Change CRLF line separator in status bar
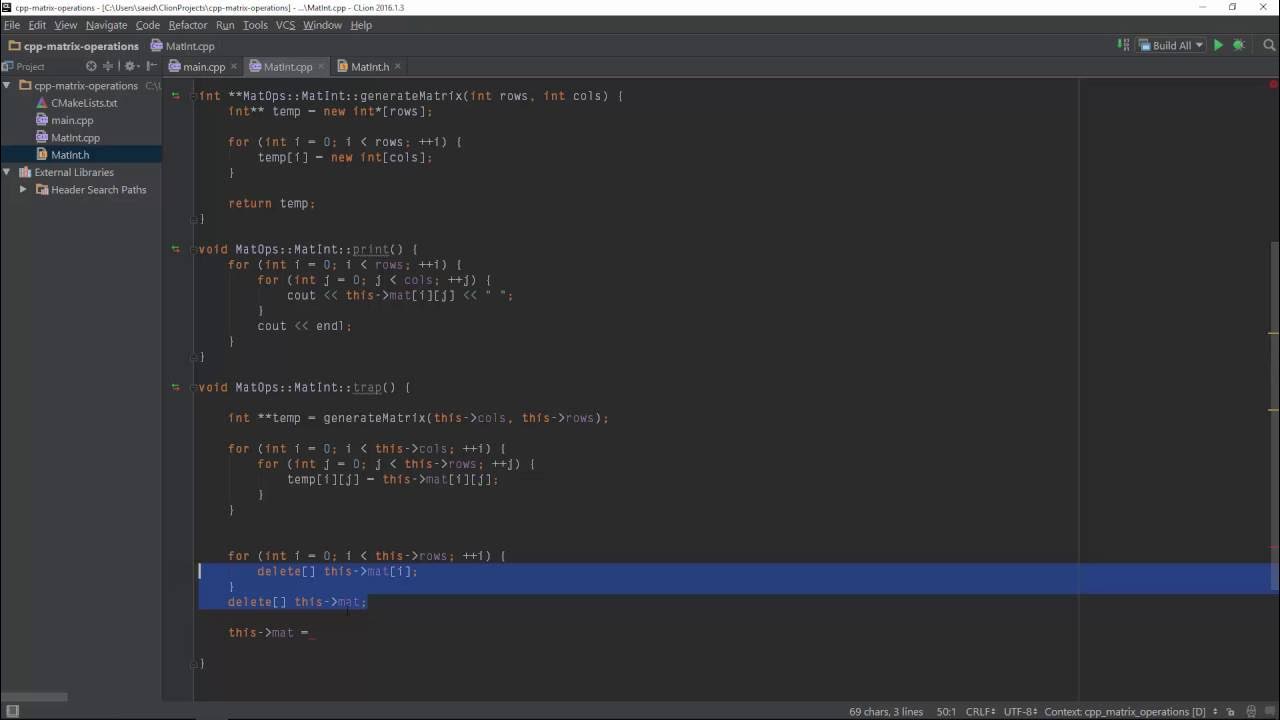1280x720 pixels. pos(980,712)
